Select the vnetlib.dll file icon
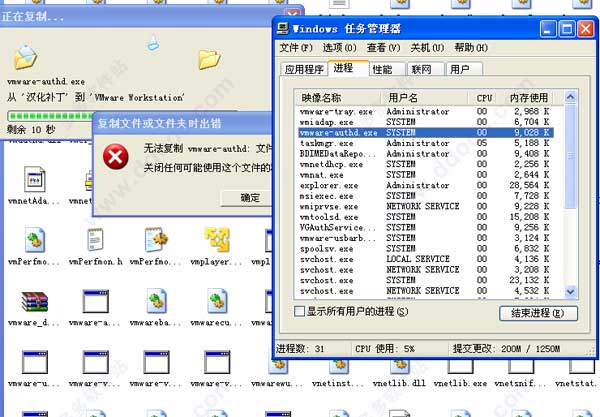Image resolution: width=600 pixels, height=417 pixels. (x=400, y=366)
